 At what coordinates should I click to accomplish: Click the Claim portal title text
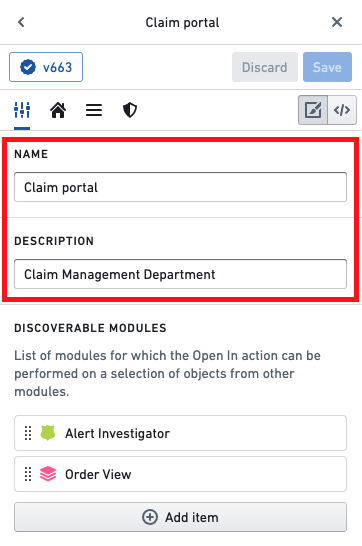(182, 23)
